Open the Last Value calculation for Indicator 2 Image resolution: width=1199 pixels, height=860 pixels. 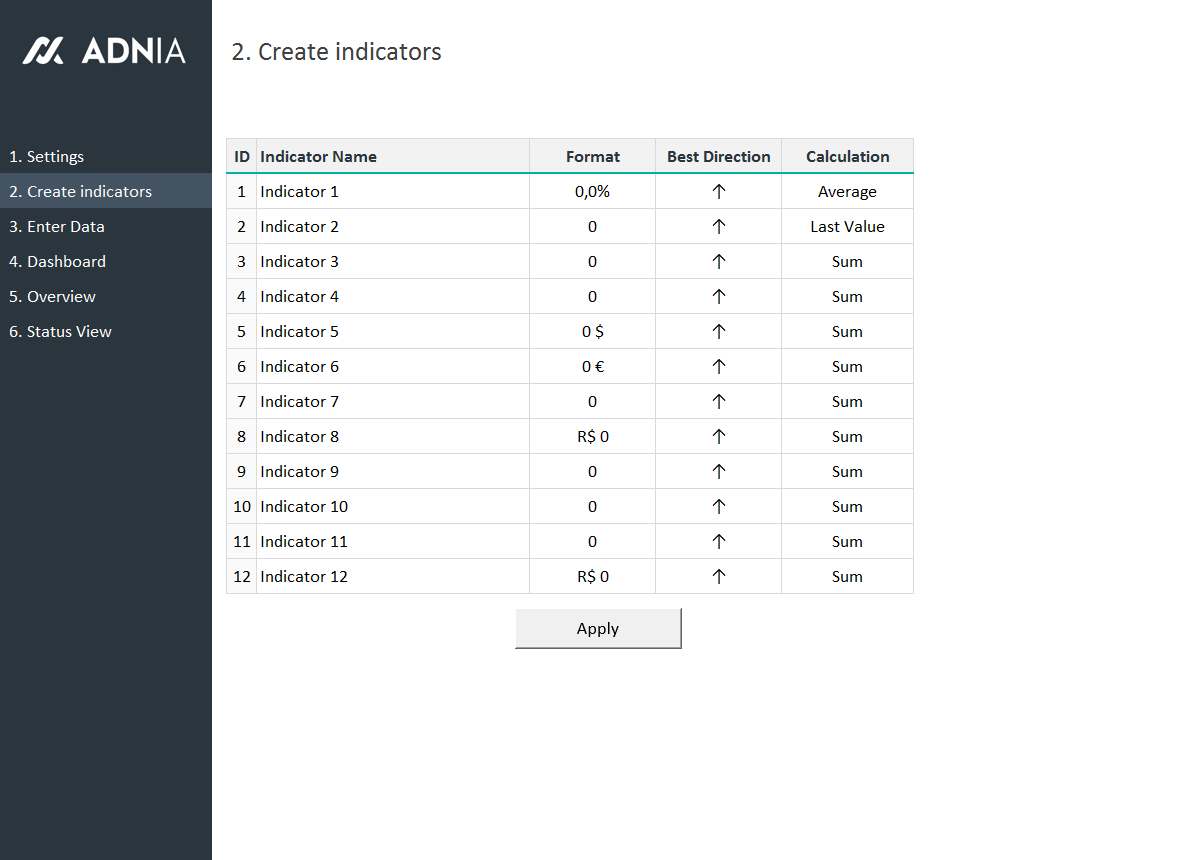pyautogui.click(x=847, y=227)
